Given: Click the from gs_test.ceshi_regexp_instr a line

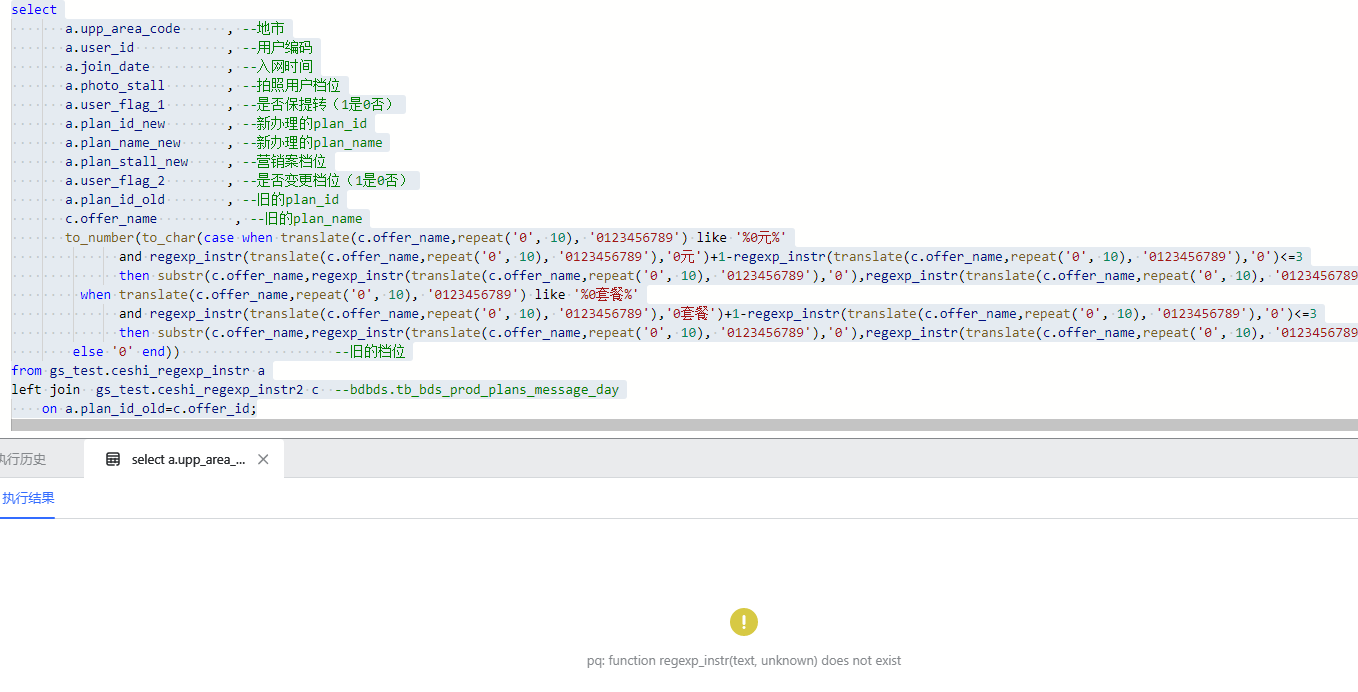Looking at the screenshot, I should [x=138, y=371].
